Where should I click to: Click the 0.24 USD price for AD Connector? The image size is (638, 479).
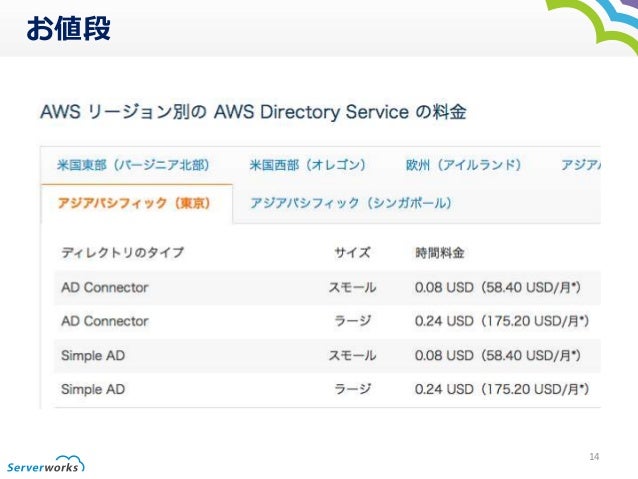pyautogui.click(x=502, y=321)
